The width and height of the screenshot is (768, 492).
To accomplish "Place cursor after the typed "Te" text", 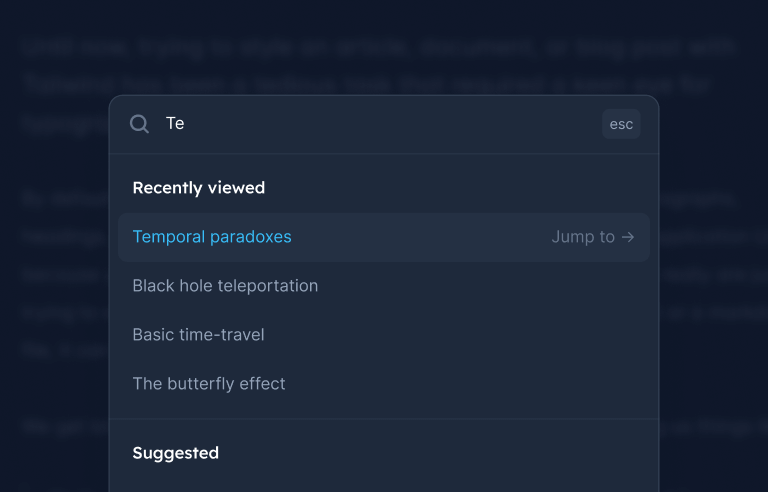I will (x=186, y=124).
